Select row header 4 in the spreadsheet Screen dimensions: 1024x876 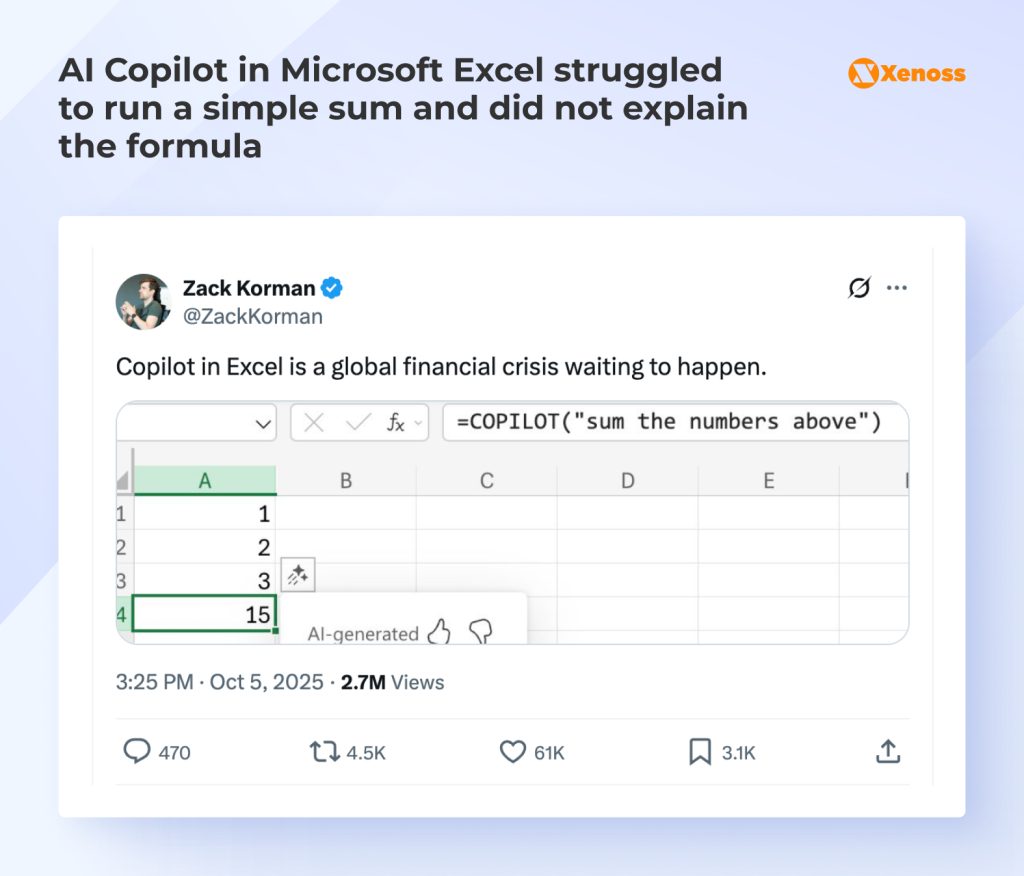coord(121,614)
